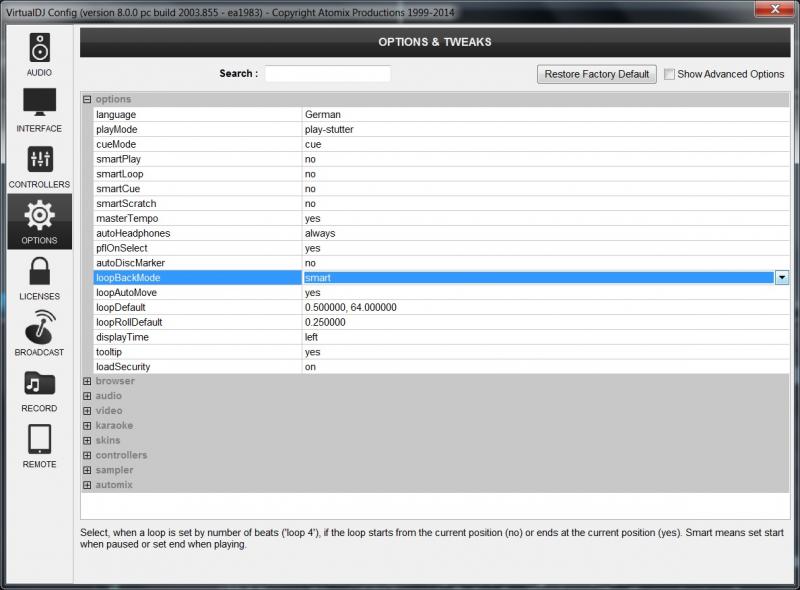The width and height of the screenshot is (800, 590).
Task: Select the cueMode option
Action: click(x=441, y=144)
